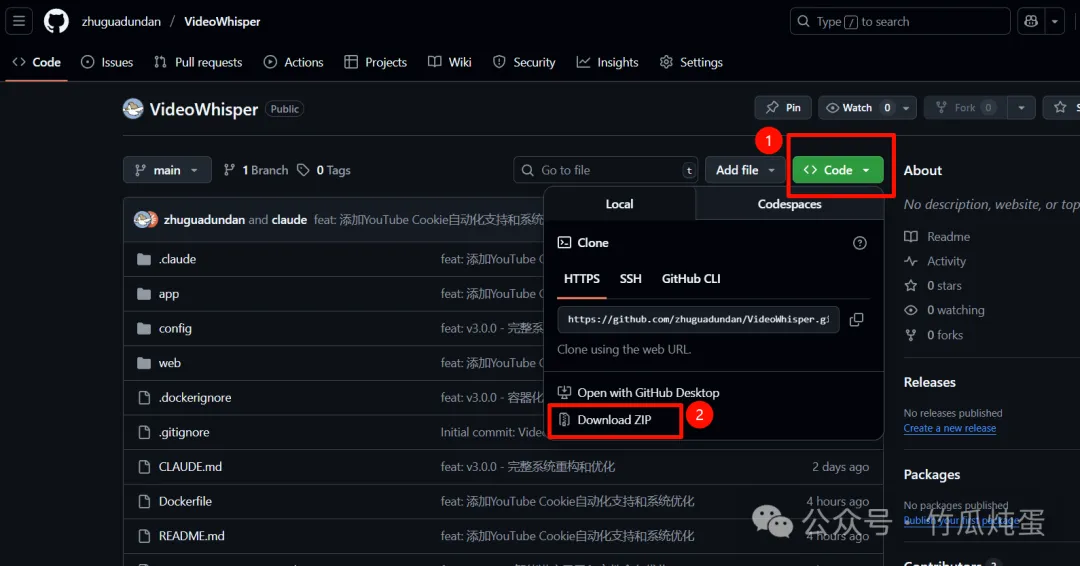Open with GitHub Desktop
The height and width of the screenshot is (566, 1080).
click(638, 392)
